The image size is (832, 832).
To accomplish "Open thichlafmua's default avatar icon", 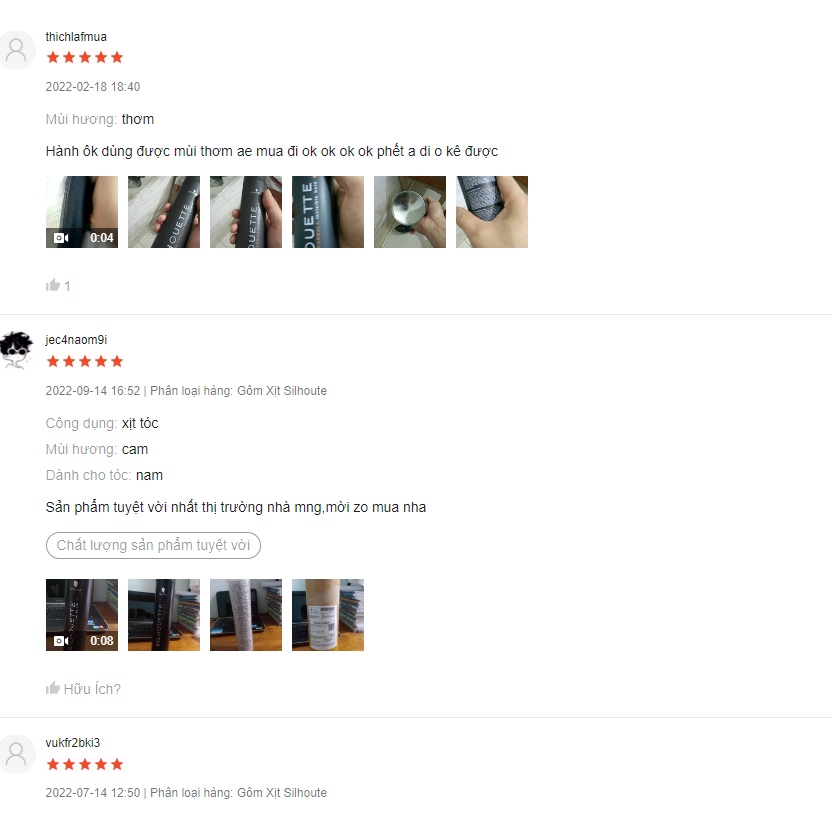I will (x=16, y=50).
